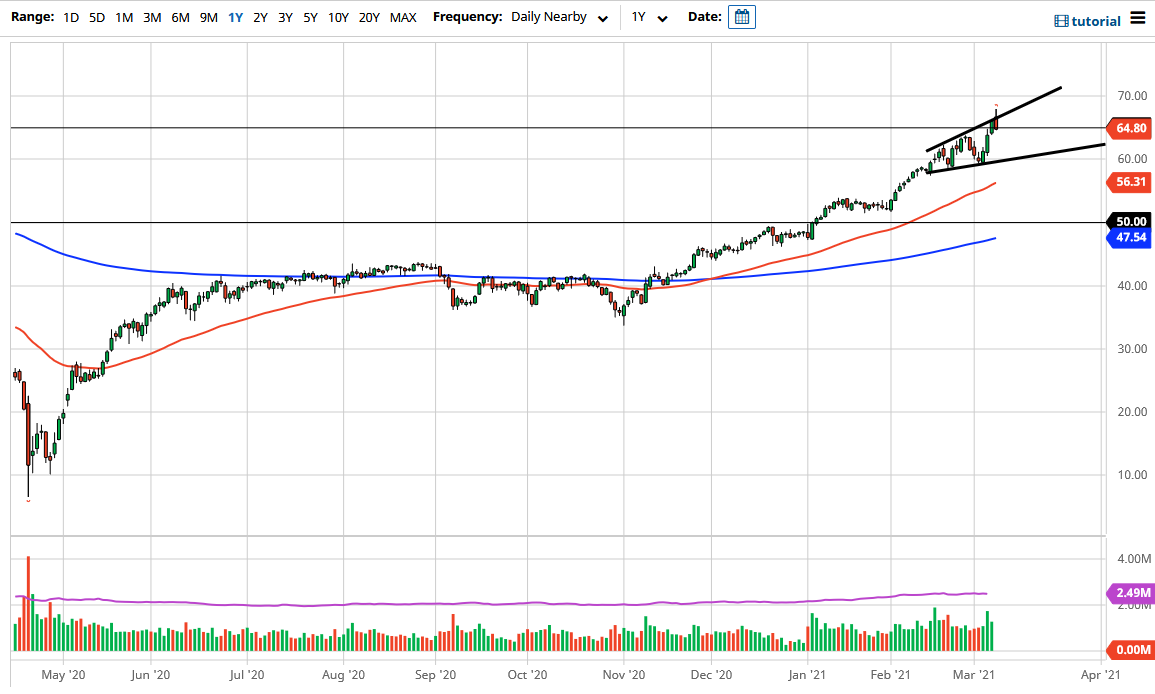Open the Date picker calendar icon

point(741,16)
